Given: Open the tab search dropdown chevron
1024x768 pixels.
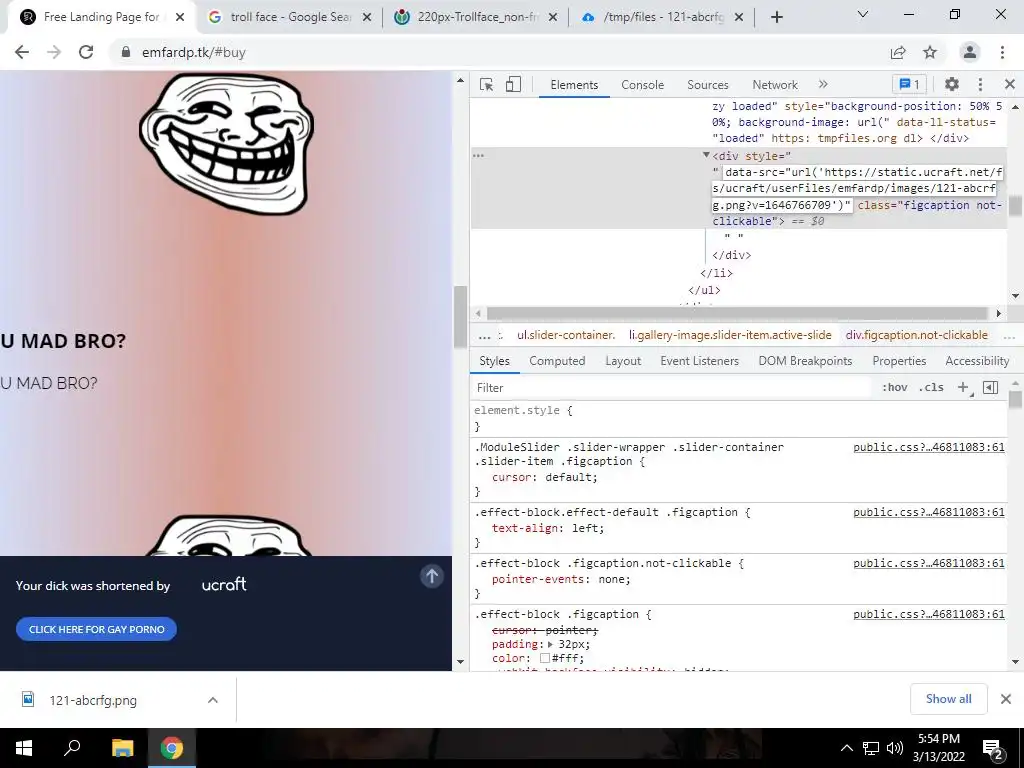Looking at the screenshot, I should pyautogui.click(x=863, y=14).
